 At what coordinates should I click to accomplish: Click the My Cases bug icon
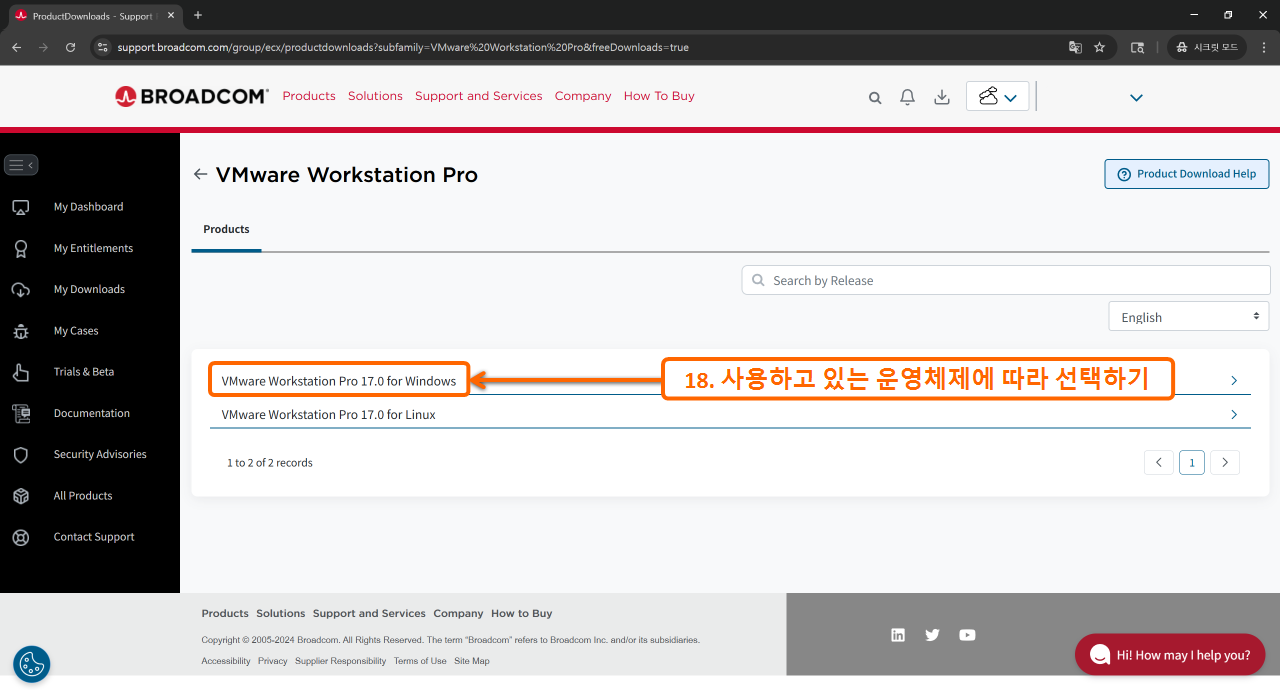point(20,331)
